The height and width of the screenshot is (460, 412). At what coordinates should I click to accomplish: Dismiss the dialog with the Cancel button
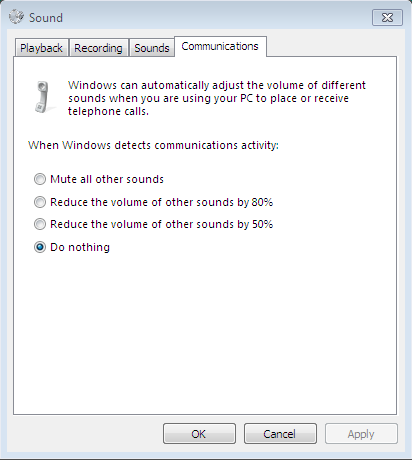click(280, 434)
